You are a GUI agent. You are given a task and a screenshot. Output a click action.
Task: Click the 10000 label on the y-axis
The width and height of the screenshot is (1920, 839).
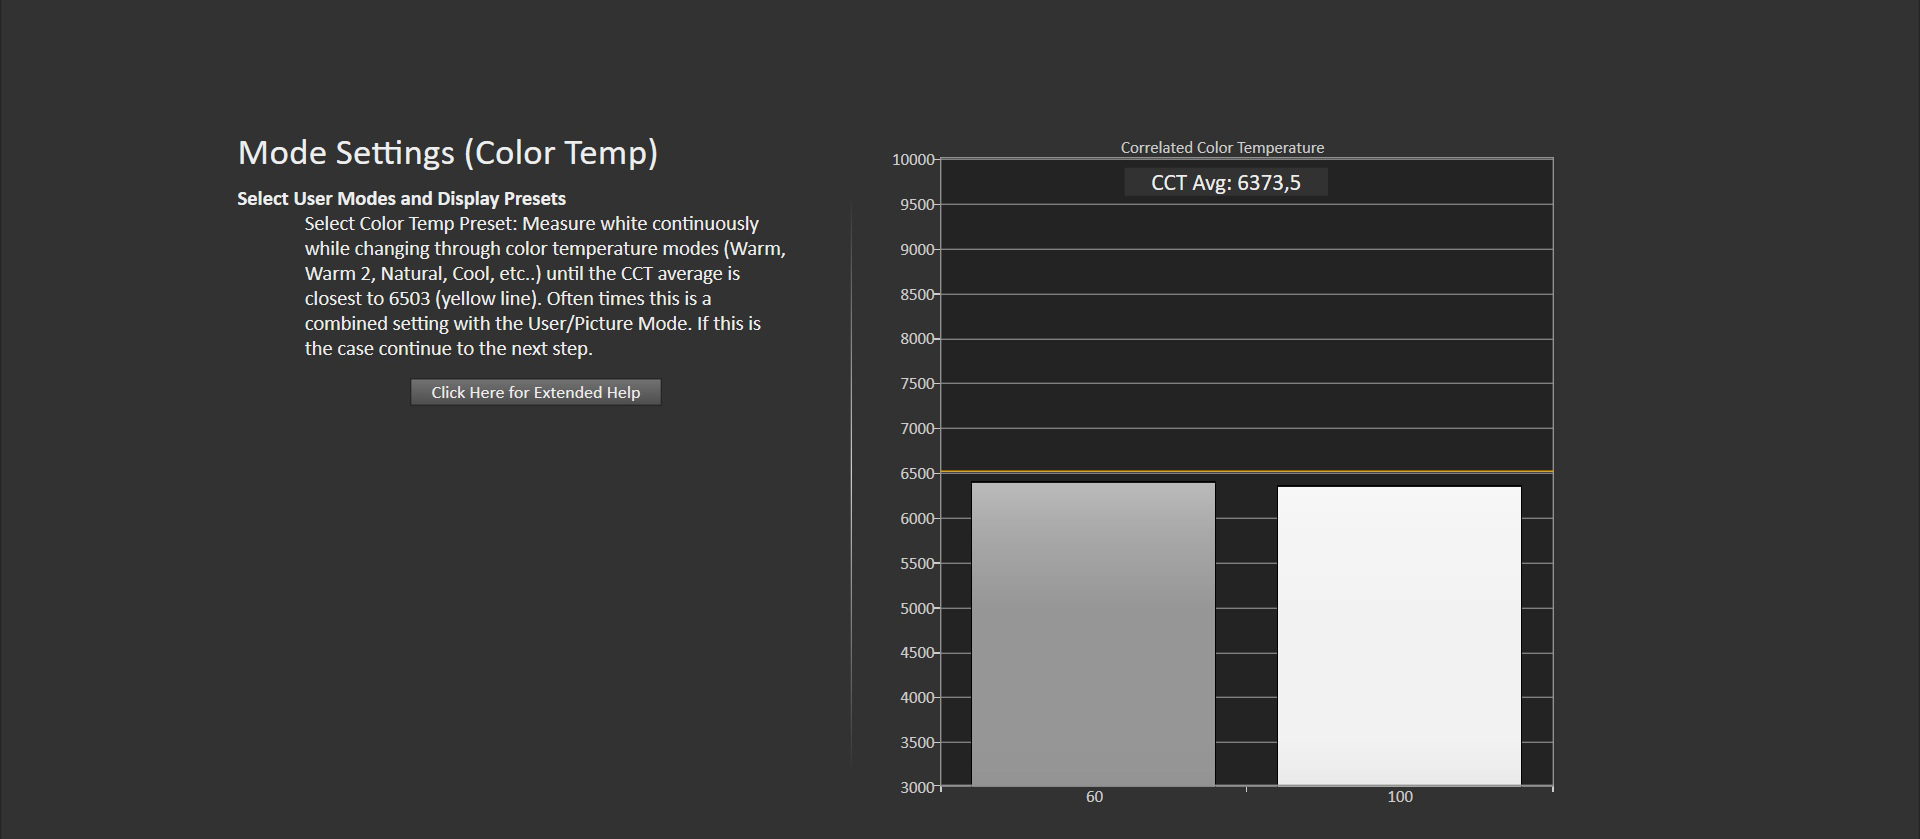pos(912,160)
